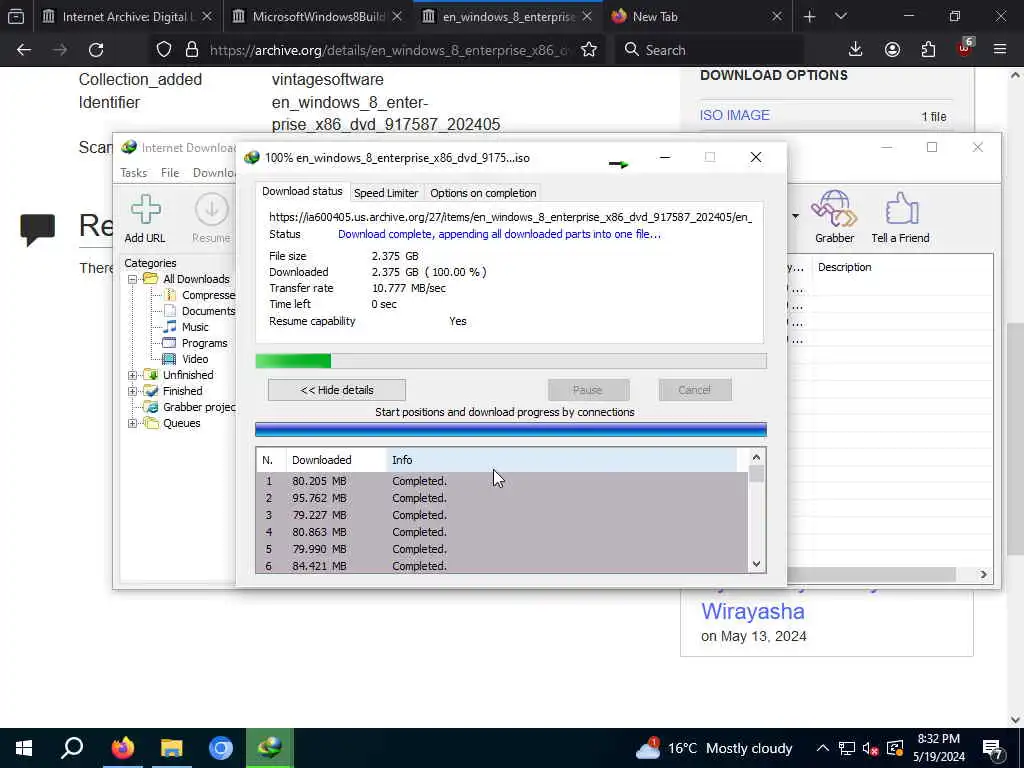Open the File menu in IDM
Screen dimensions: 1024x768
point(170,172)
